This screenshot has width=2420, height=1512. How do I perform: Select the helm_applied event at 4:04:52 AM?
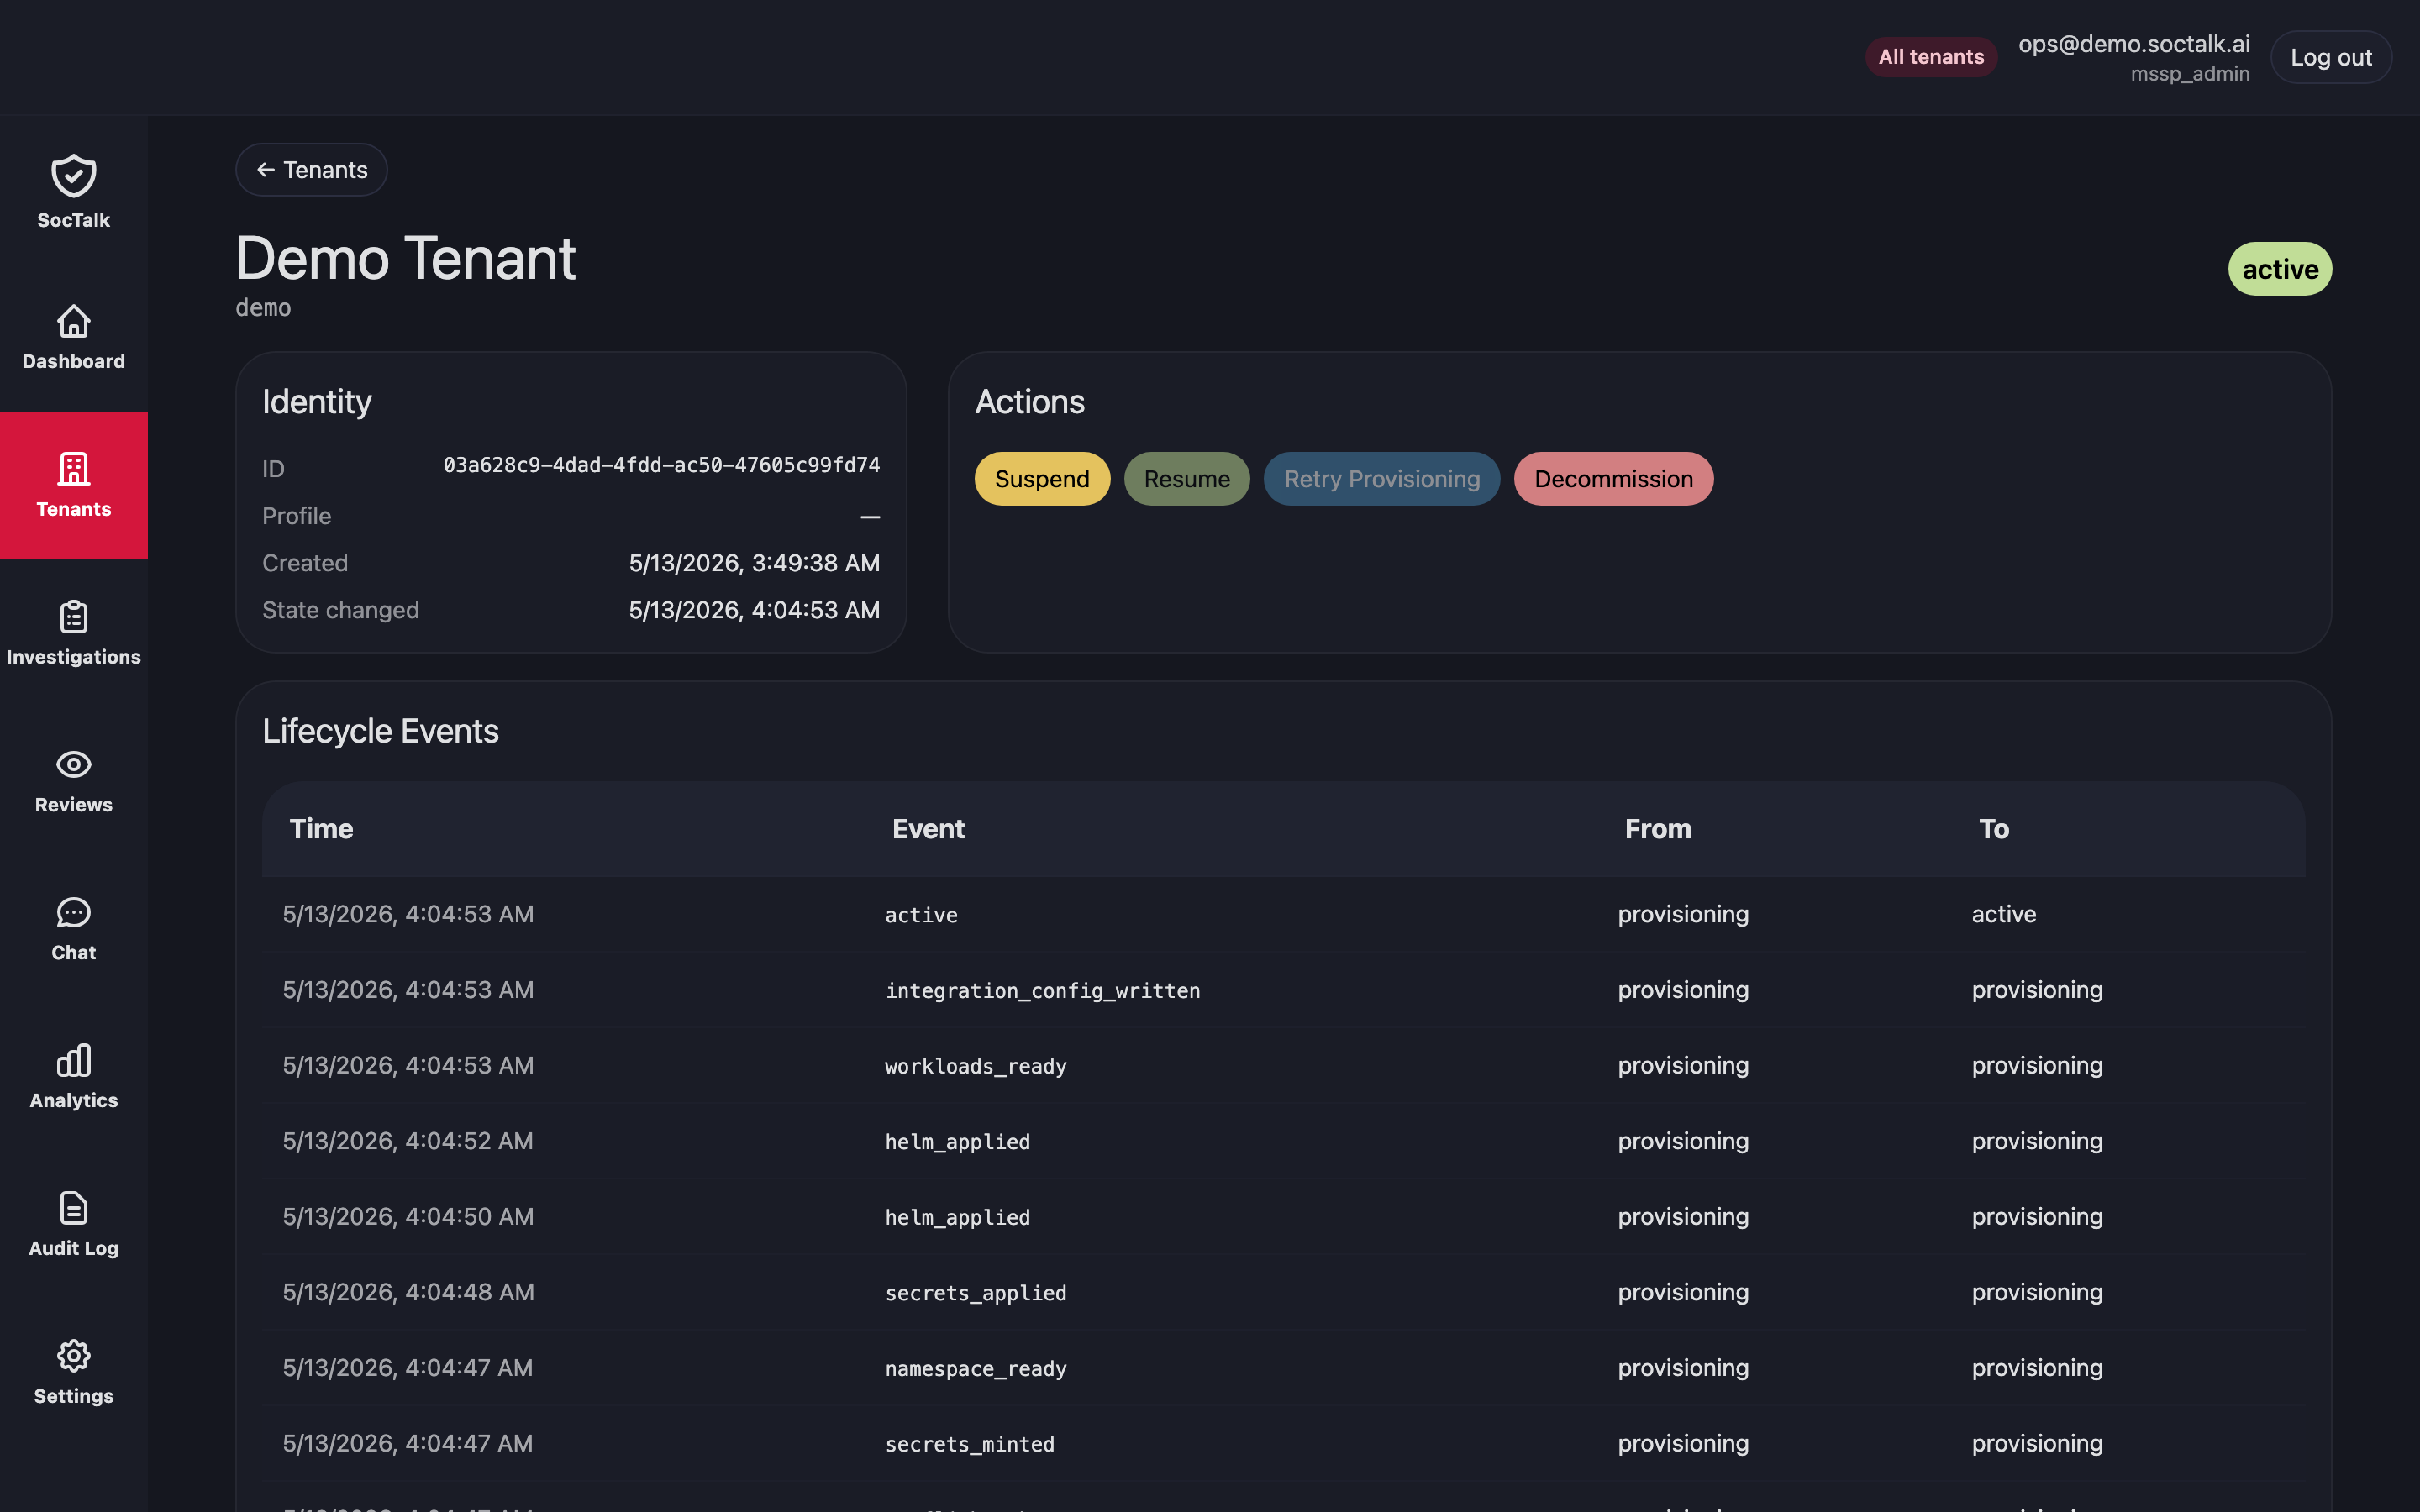tap(958, 1142)
